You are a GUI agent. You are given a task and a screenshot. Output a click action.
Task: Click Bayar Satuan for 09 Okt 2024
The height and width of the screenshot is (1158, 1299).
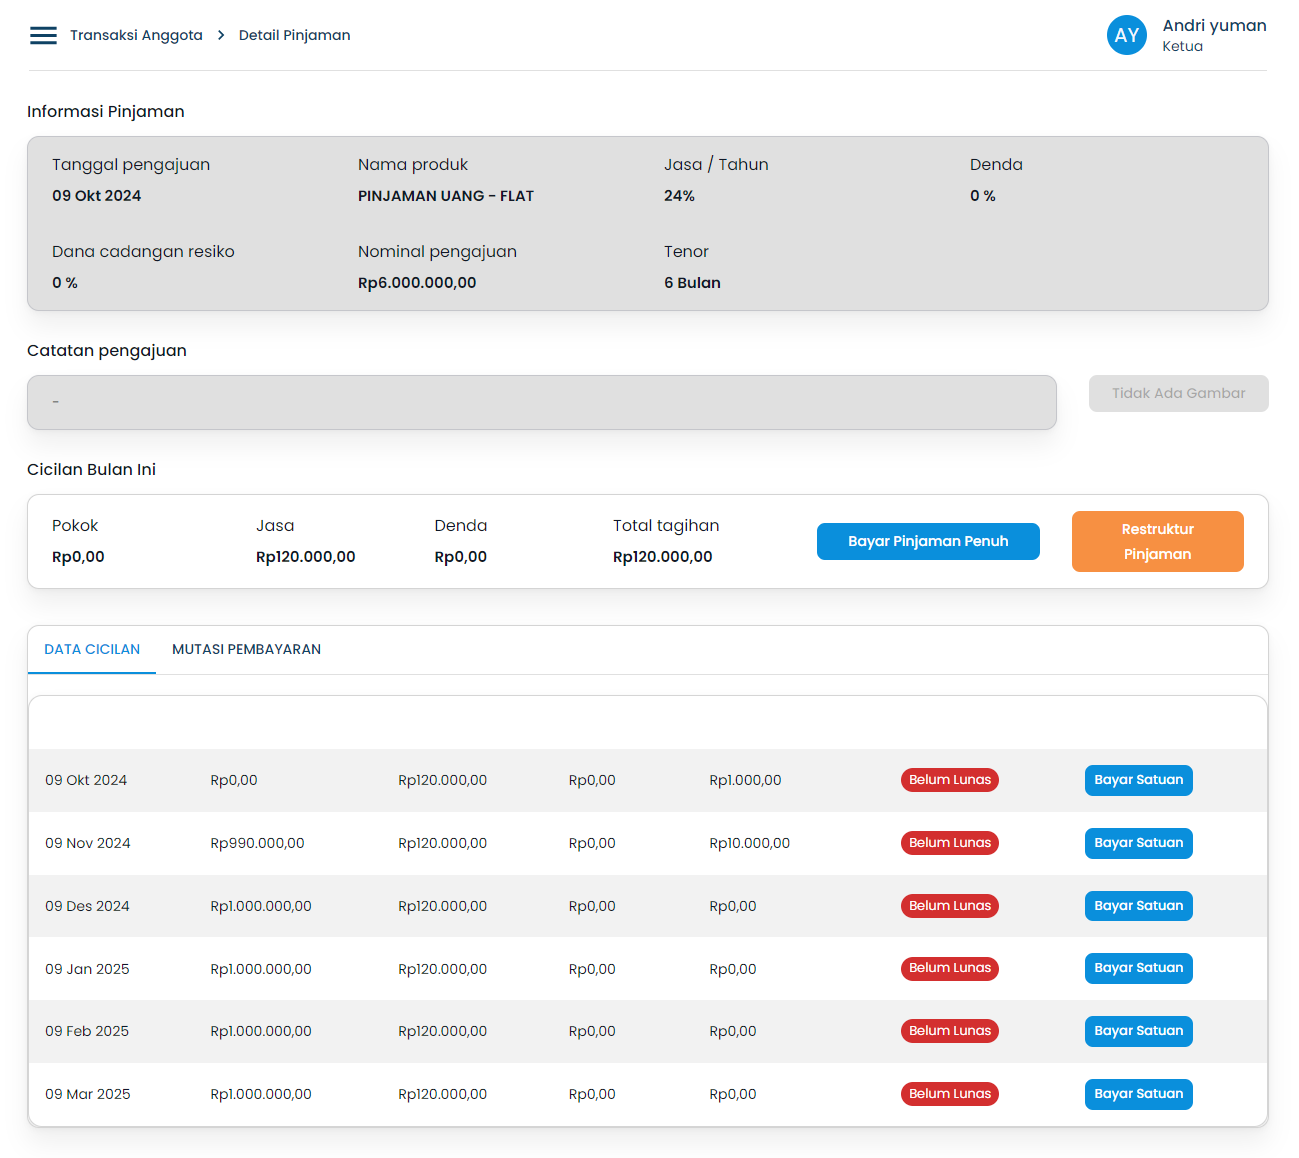click(x=1138, y=780)
